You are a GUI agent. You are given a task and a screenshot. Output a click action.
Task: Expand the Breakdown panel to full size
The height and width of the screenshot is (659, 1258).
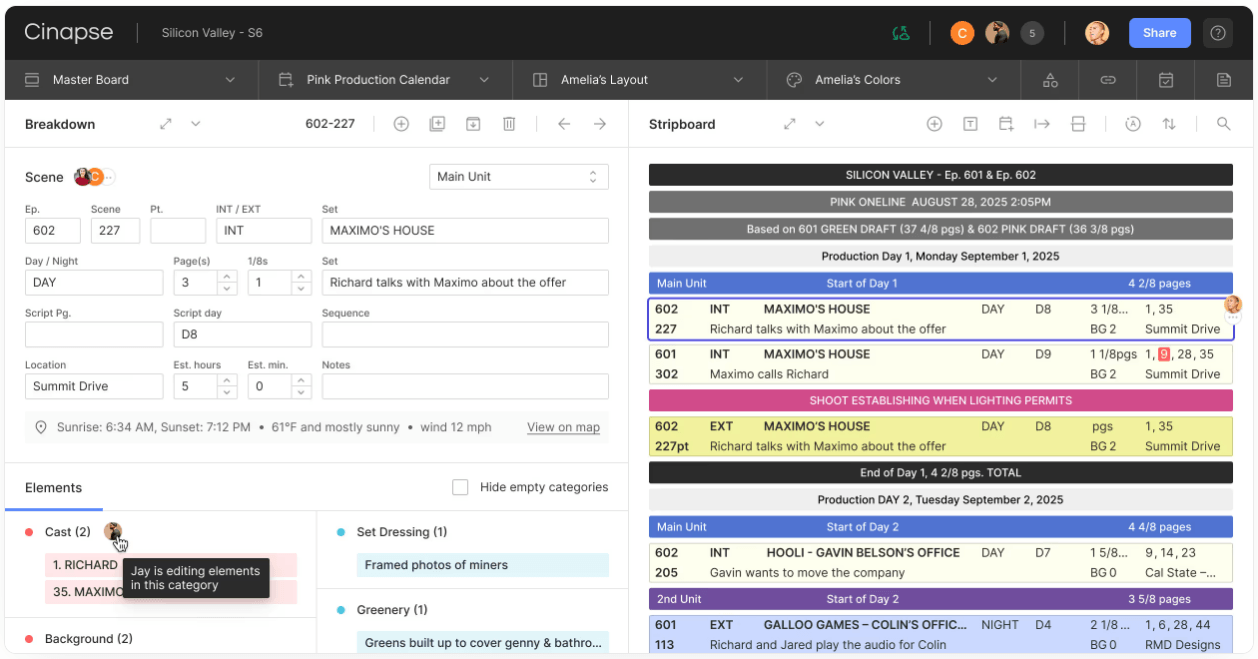pos(166,124)
